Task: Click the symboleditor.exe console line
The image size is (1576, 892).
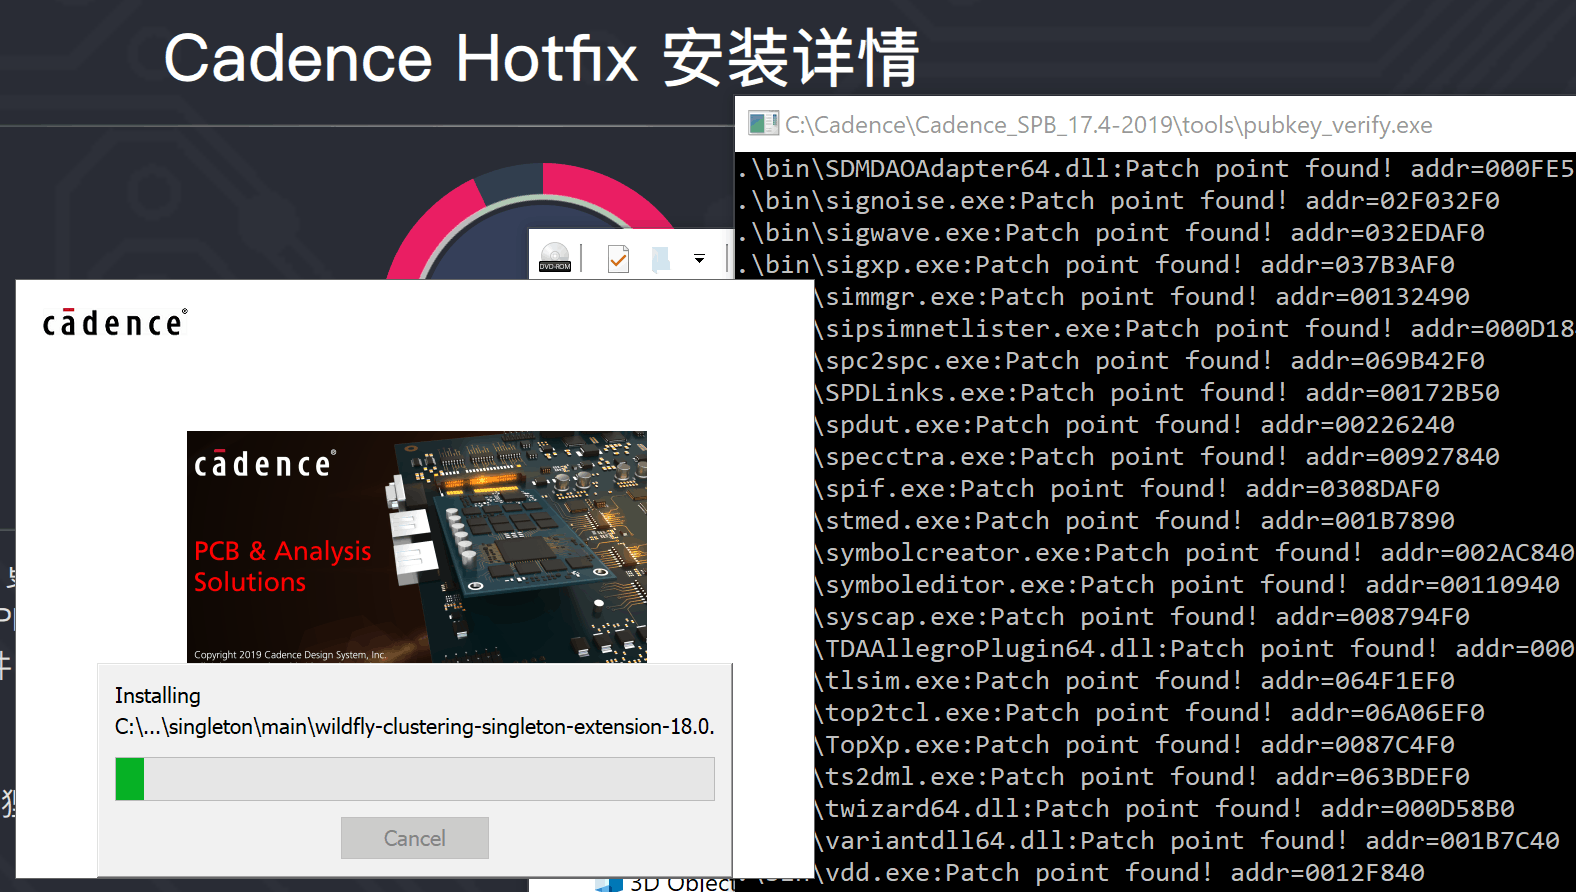Action: pyautogui.click(x=1187, y=584)
